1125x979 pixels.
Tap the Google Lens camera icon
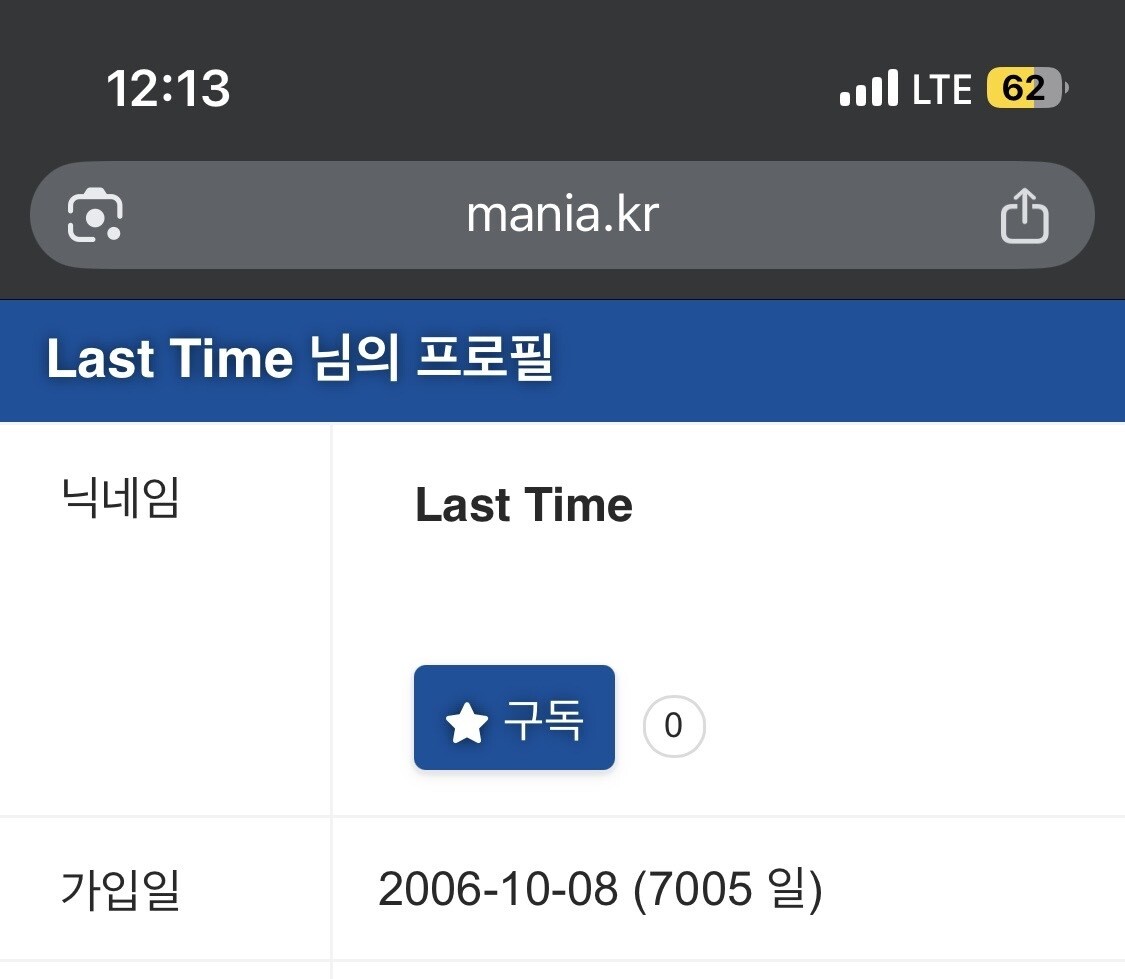tap(95, 214)
